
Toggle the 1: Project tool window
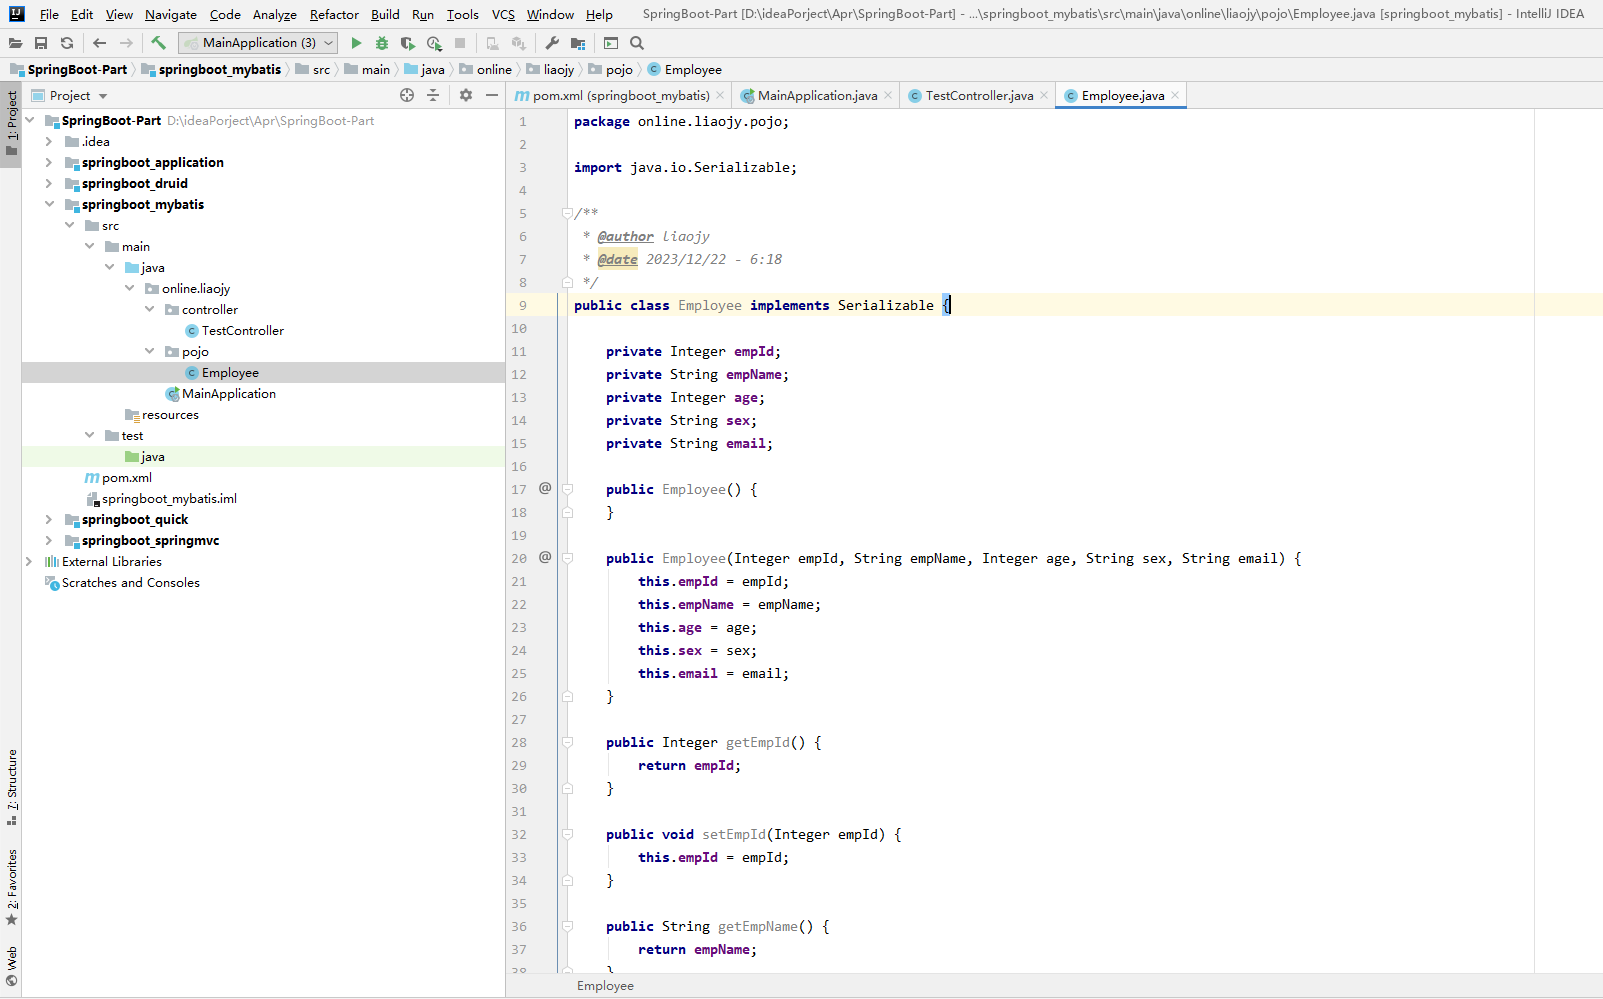coord(11,124)
